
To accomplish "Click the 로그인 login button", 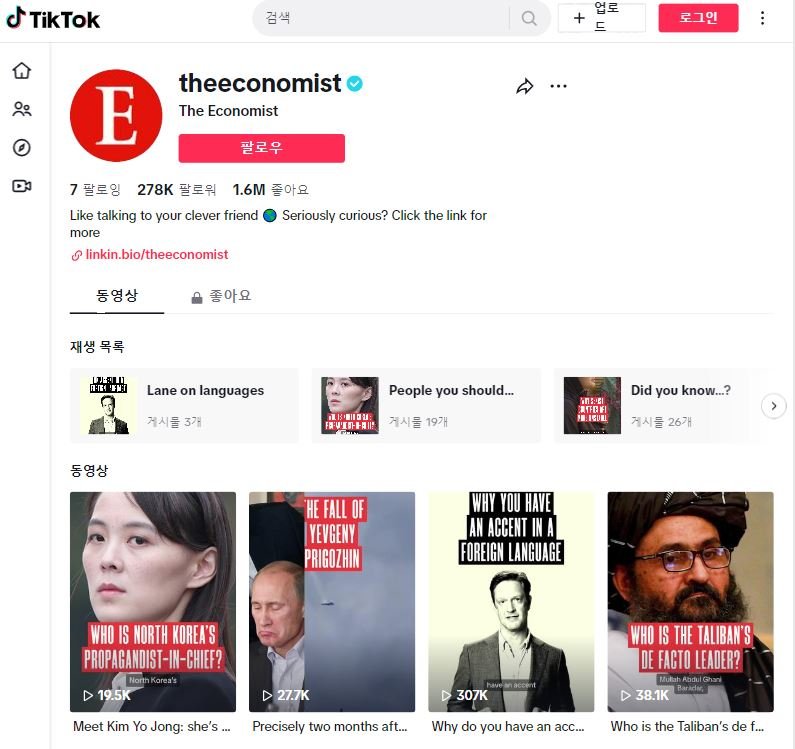I will coord(698,18).
